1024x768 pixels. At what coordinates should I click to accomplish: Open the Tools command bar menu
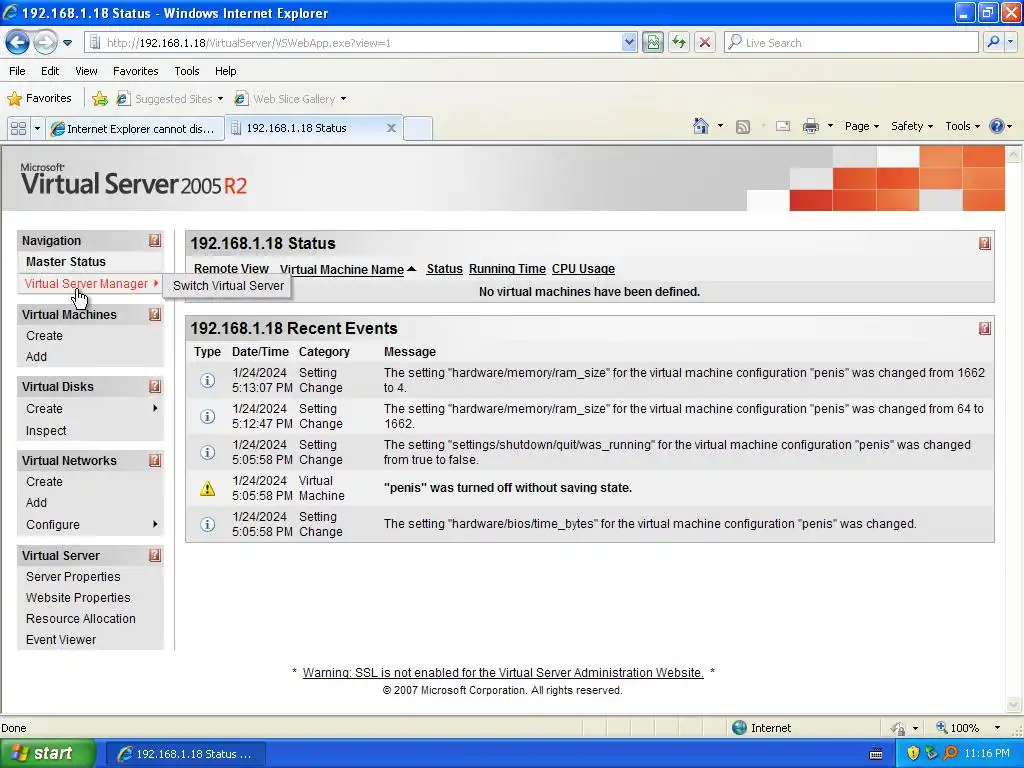962,126
